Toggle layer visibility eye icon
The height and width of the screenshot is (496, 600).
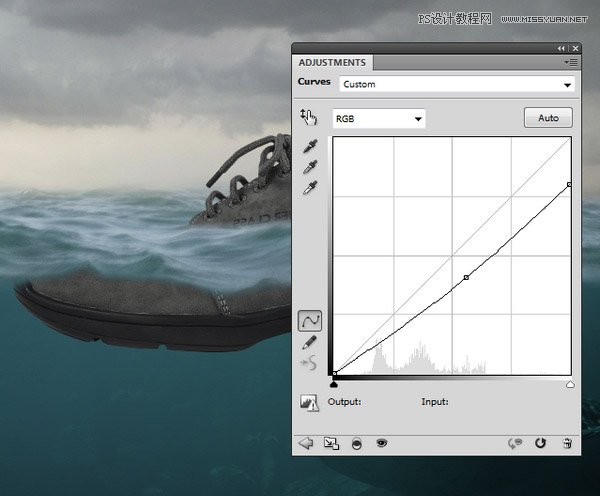pos(382,443)
